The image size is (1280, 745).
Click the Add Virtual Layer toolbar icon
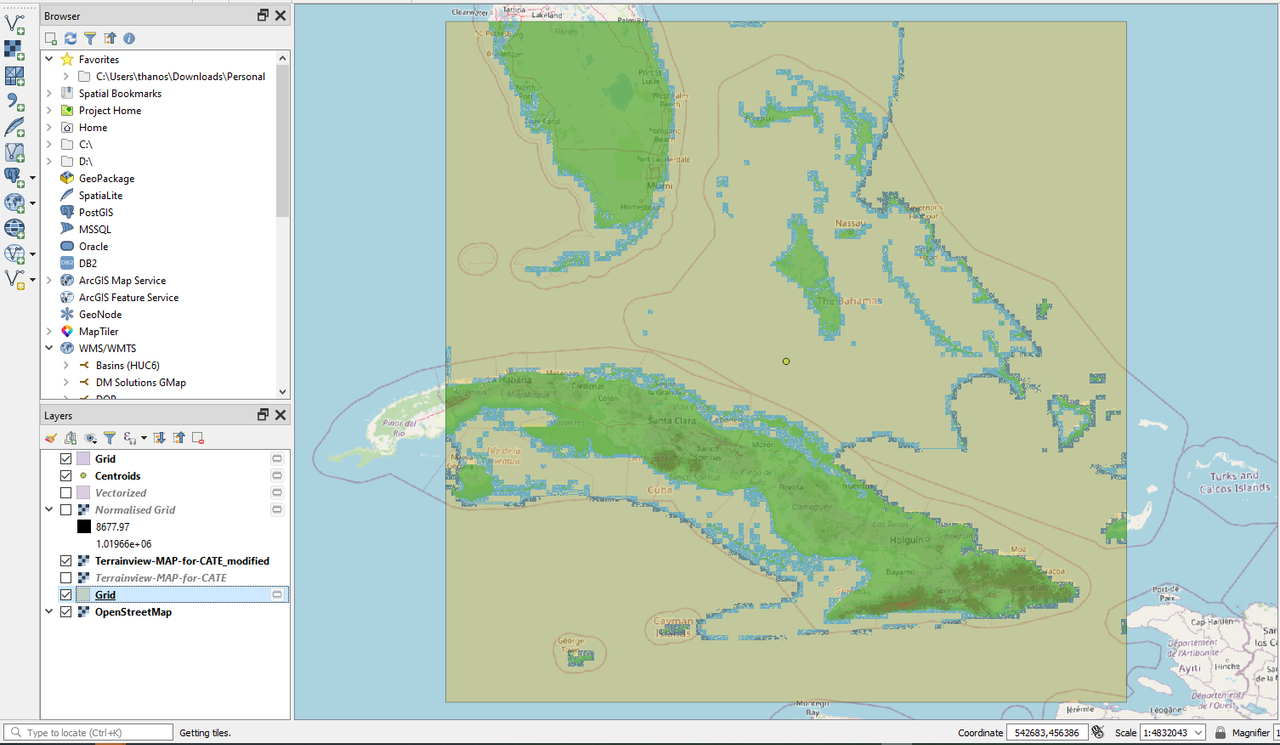pos(14,152)
